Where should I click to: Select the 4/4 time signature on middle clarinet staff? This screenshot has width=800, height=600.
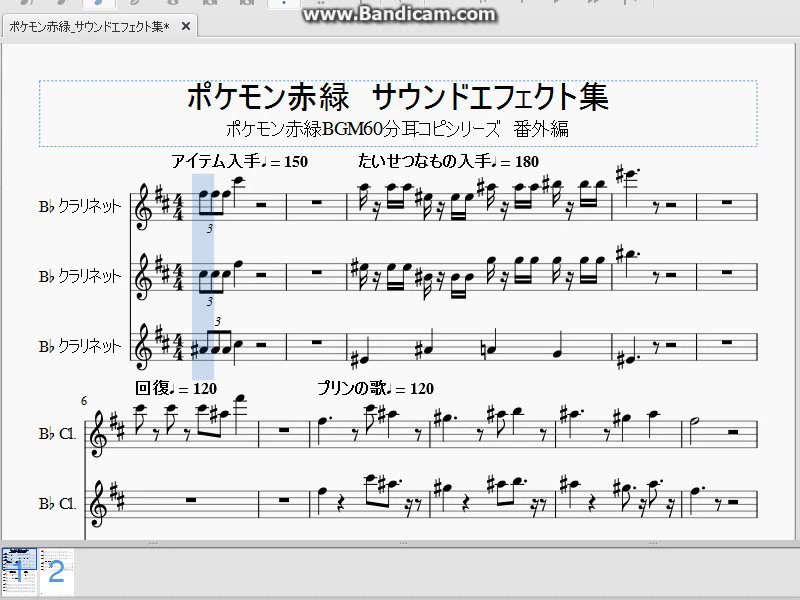pos(178,278)
